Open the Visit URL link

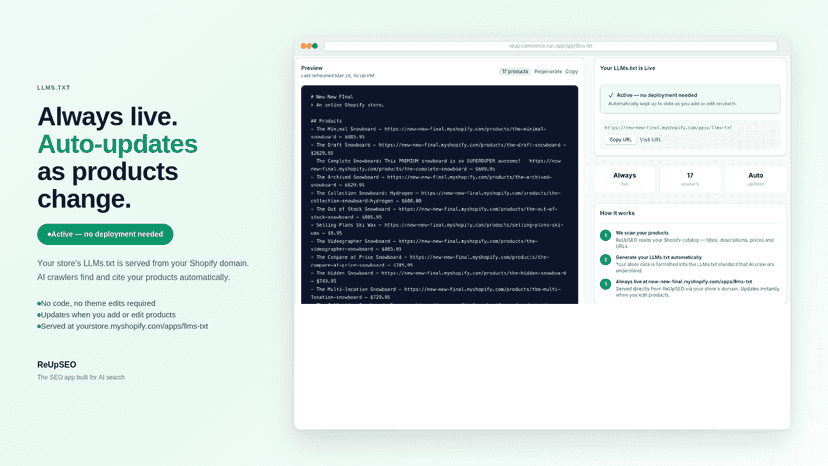pyautogui.click(x=650, y=140)
